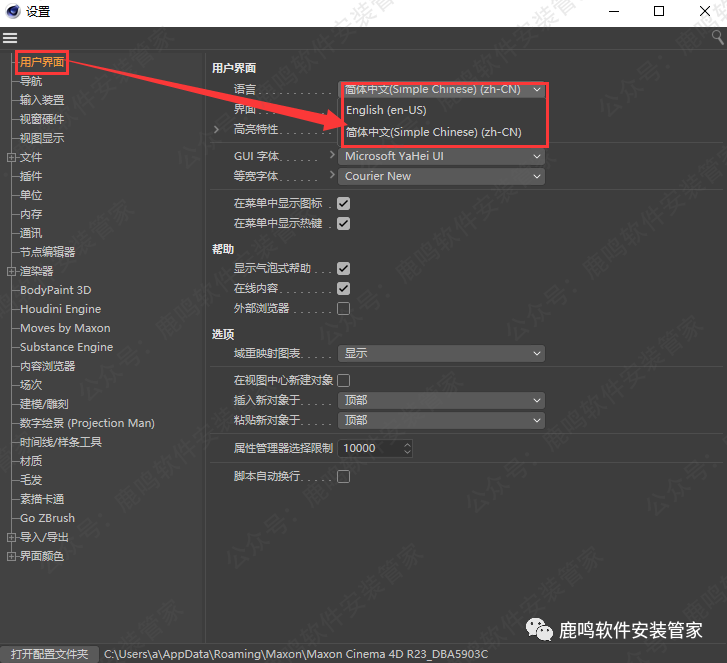Open the hamburger menu icon
Viewport: 727px width, 663px height.
(x=10, y=38)
